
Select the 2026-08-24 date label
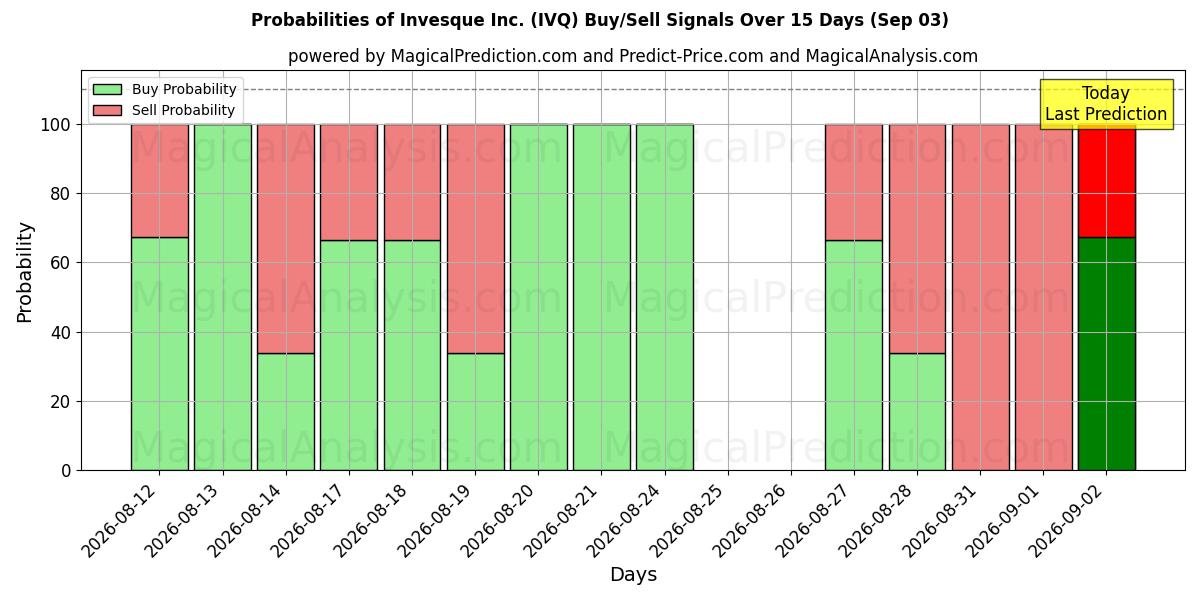(626, 519)
